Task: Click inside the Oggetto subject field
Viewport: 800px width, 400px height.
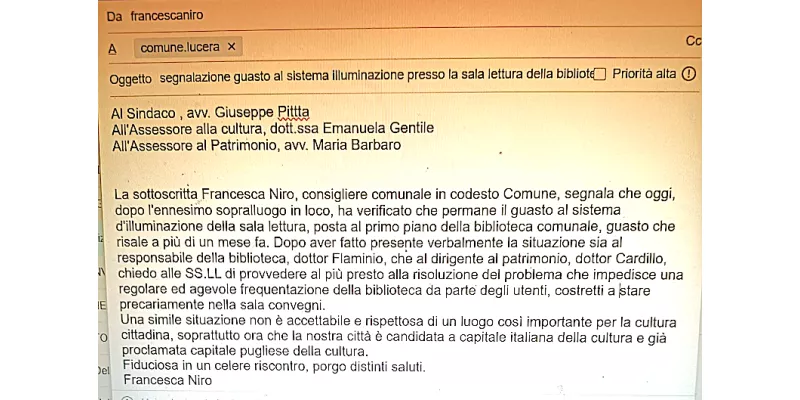Action: click(377, 75)
